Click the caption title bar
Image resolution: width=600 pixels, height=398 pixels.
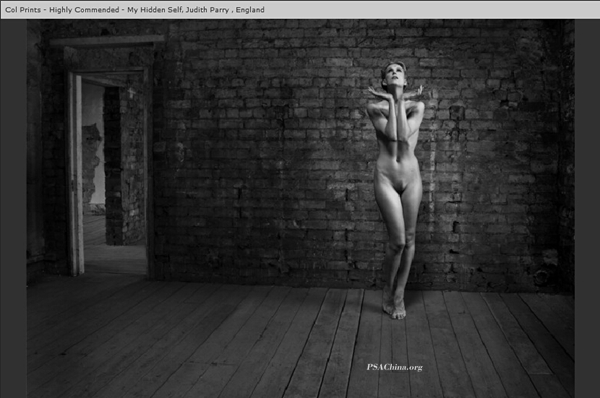click(x=300, y=10)
